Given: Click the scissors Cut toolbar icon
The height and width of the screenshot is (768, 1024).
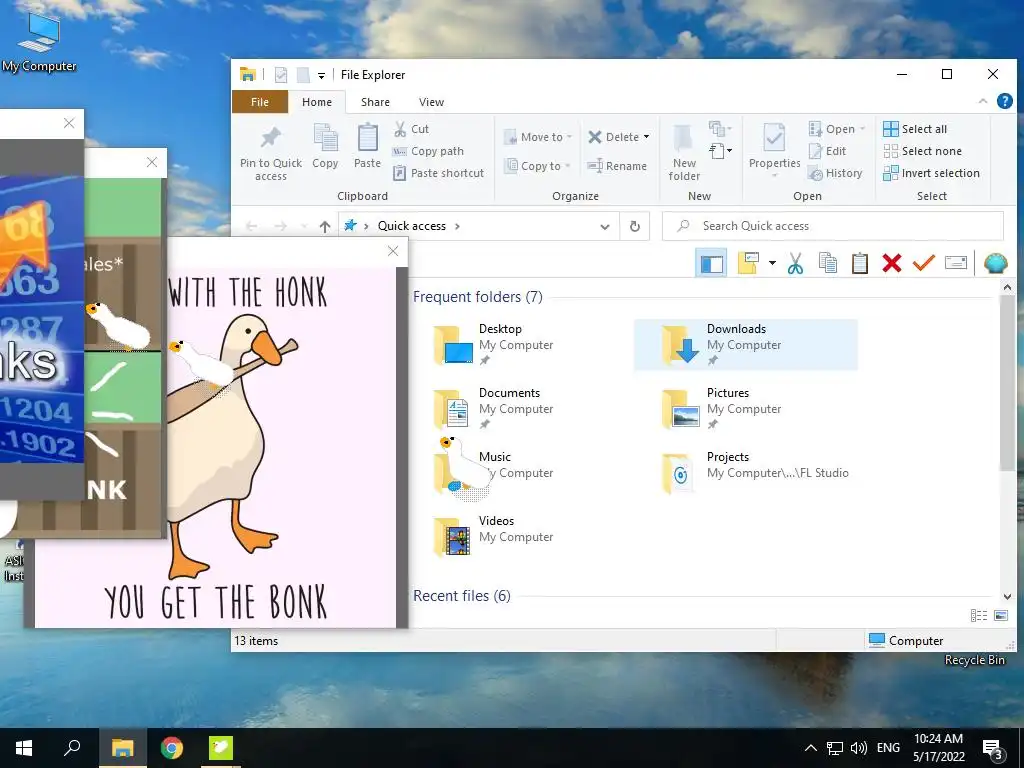Looking at the screenshot, I should 795,263.
